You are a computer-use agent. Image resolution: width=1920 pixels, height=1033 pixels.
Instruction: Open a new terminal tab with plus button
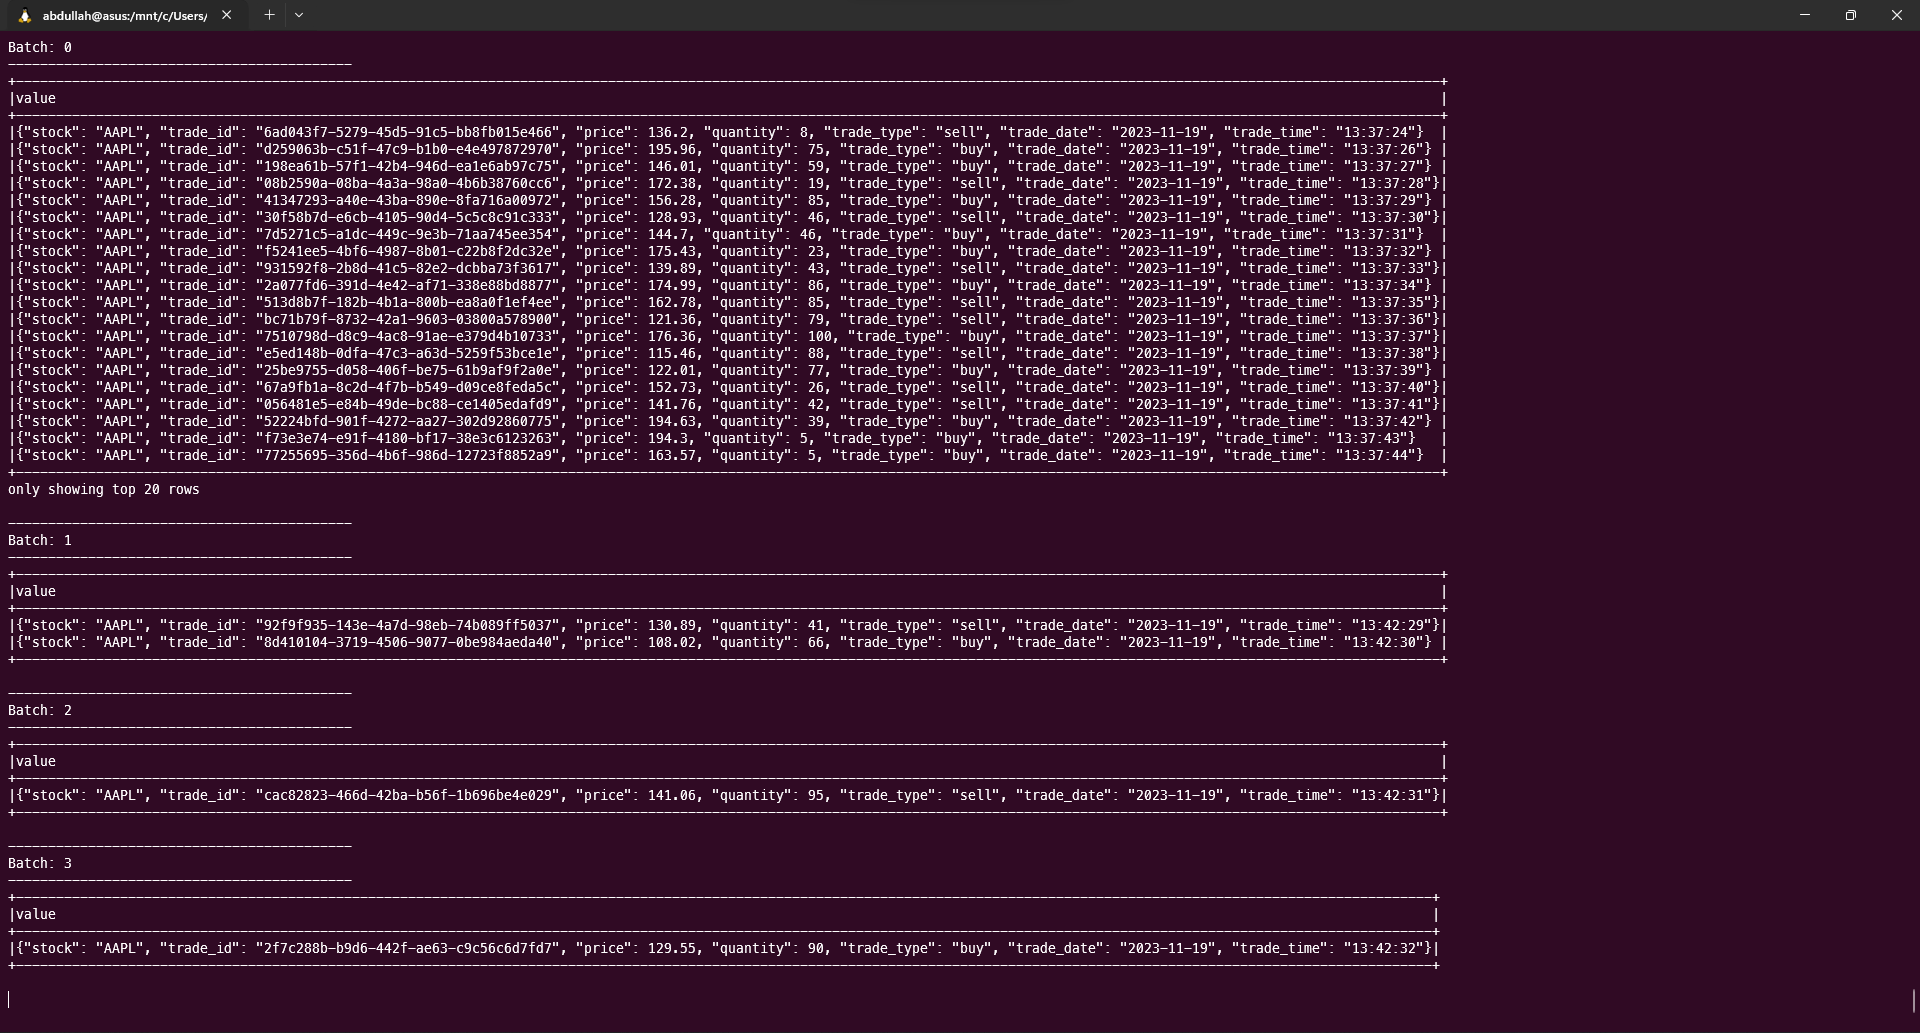point(269,15)
